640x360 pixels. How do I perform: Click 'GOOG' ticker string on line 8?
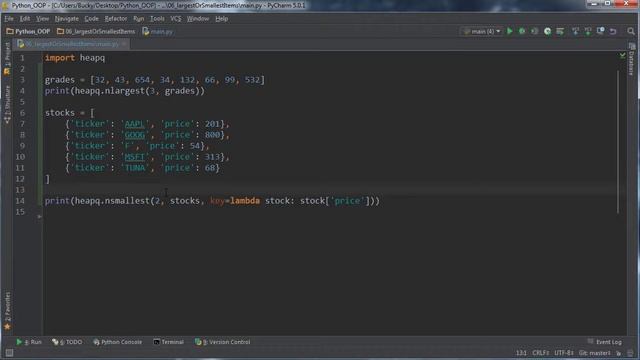(135, 135)
